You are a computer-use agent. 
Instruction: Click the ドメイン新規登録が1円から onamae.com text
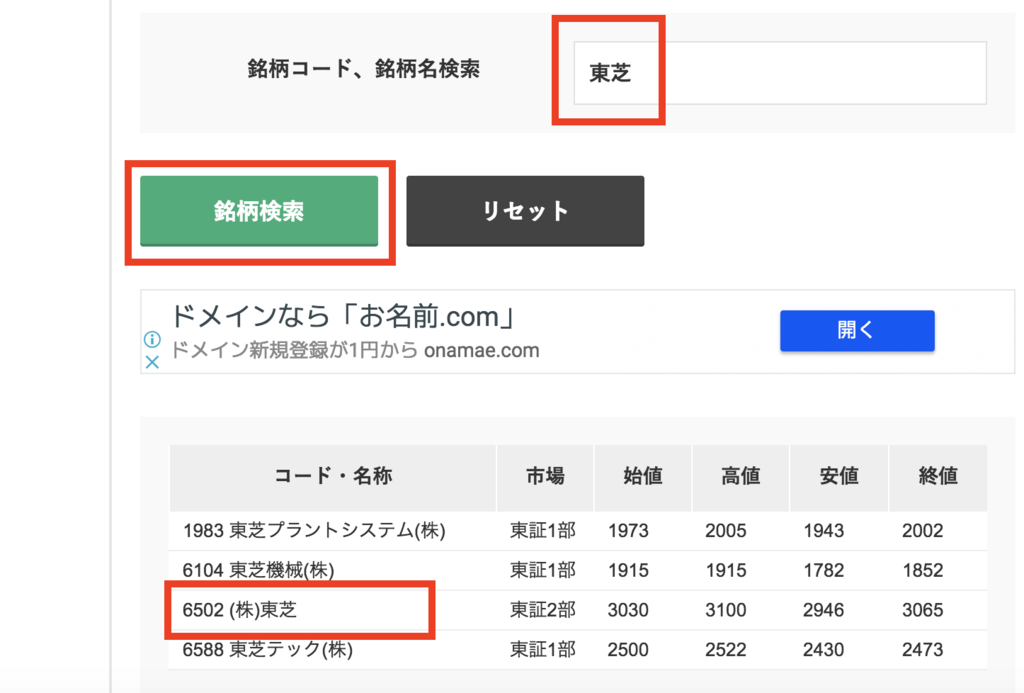click(355, 351)
